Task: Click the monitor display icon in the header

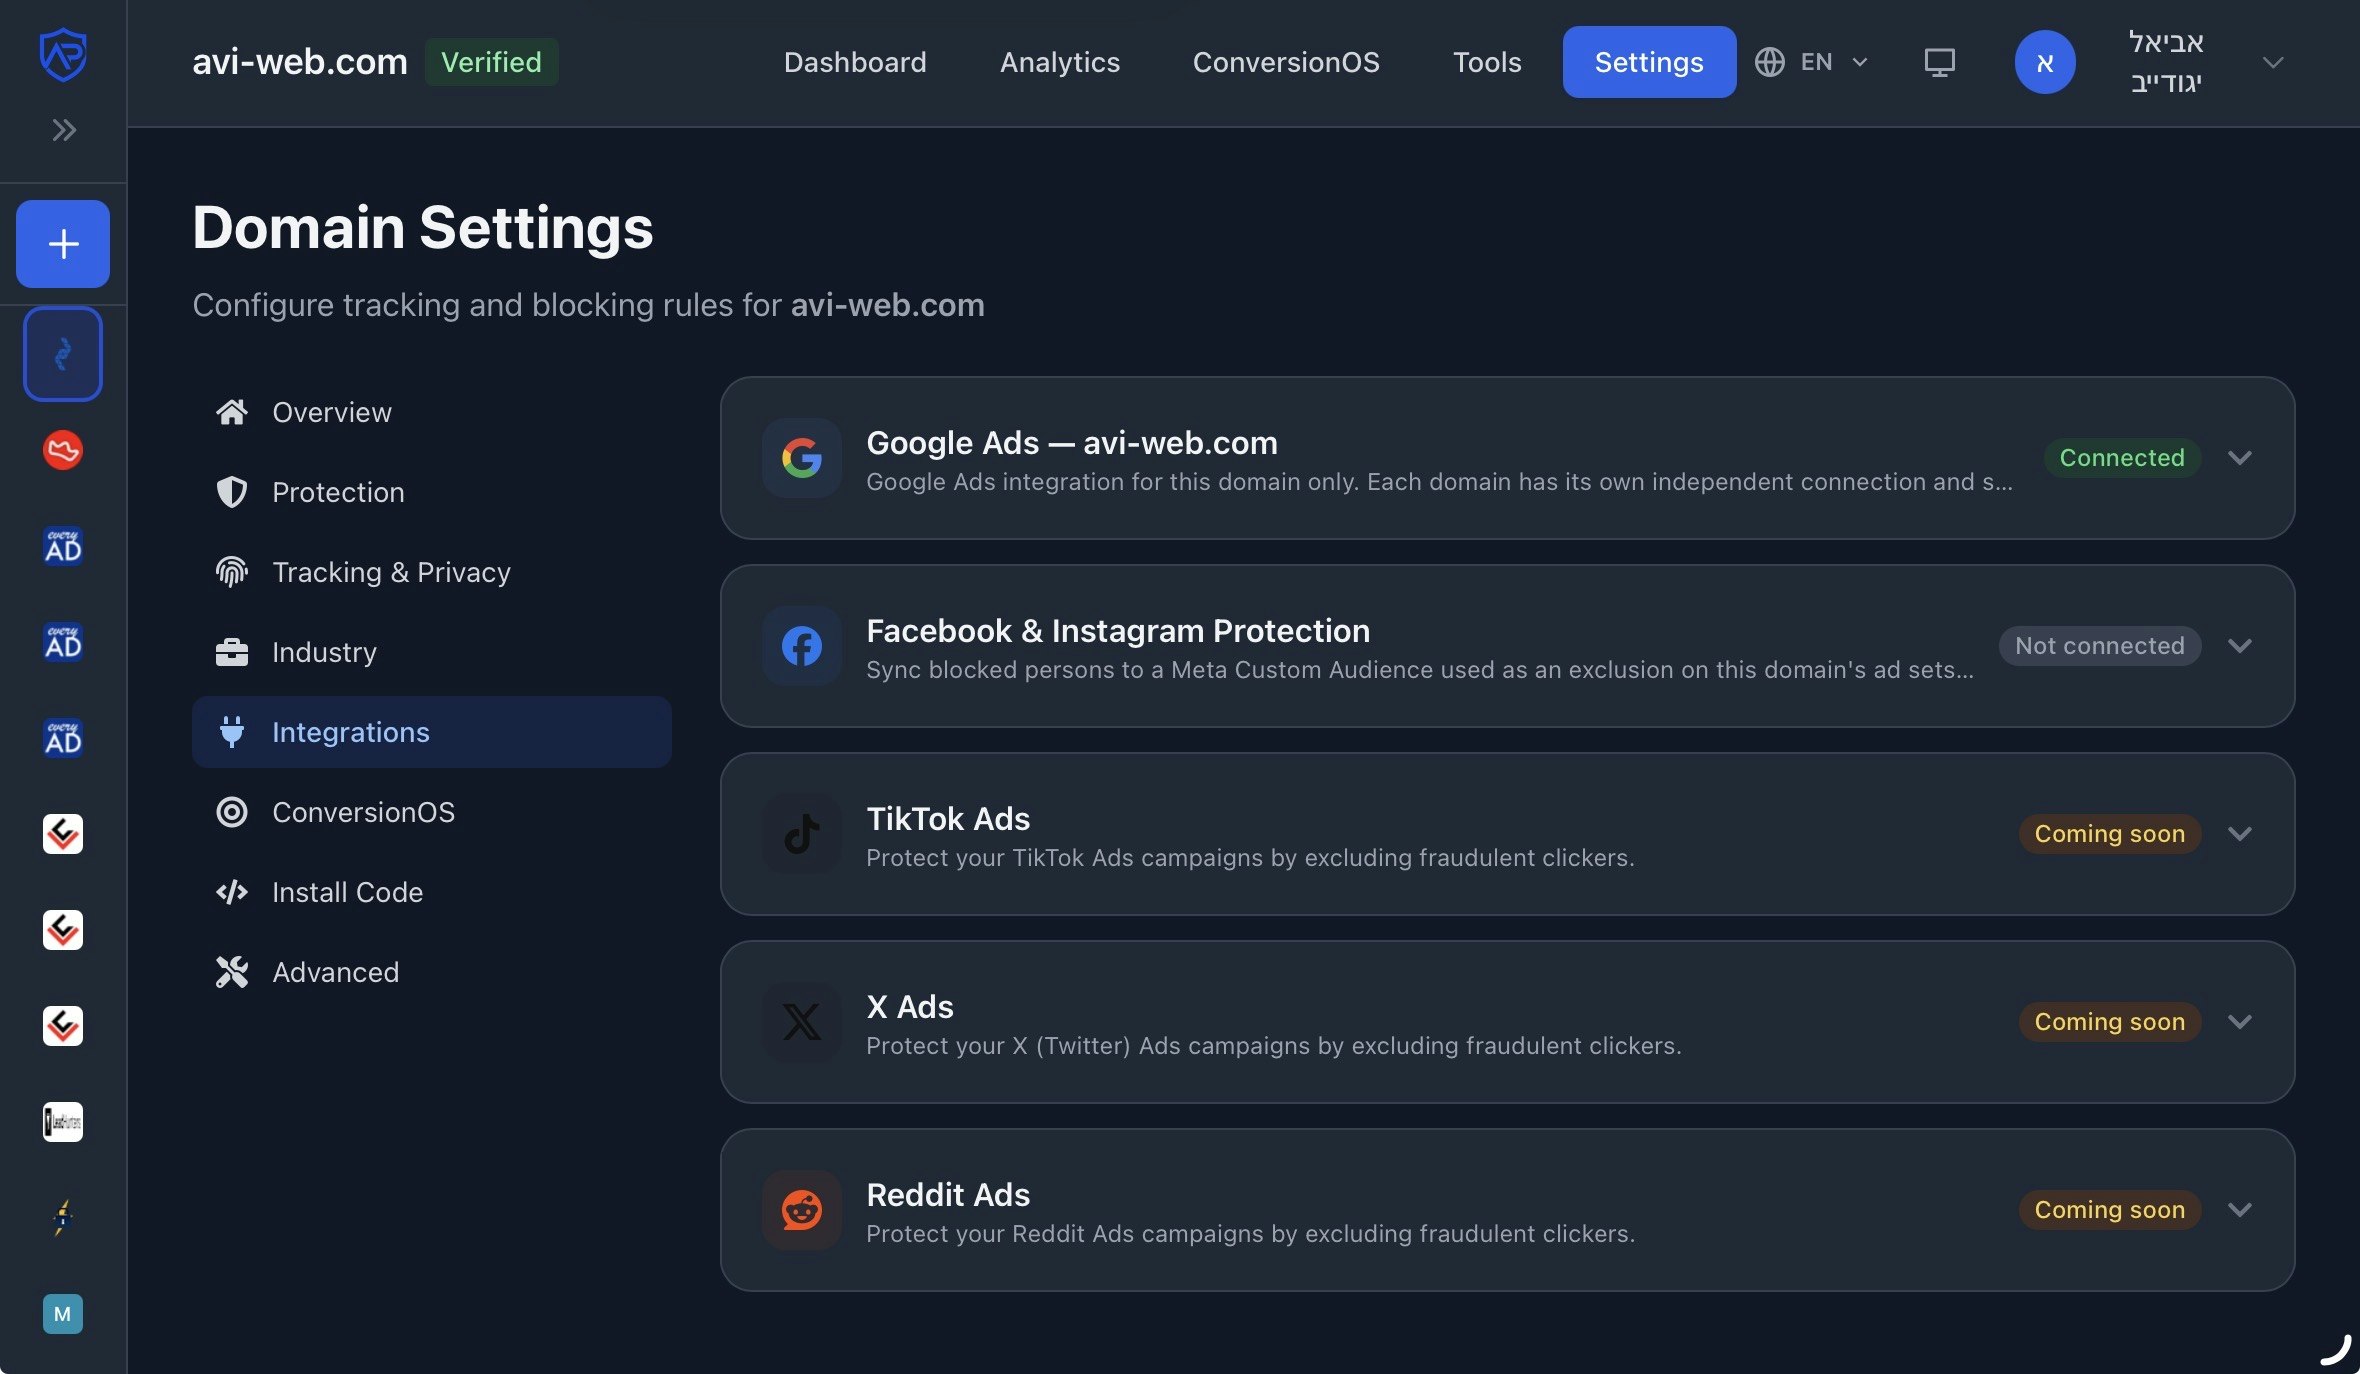Action: (1939, 62)
